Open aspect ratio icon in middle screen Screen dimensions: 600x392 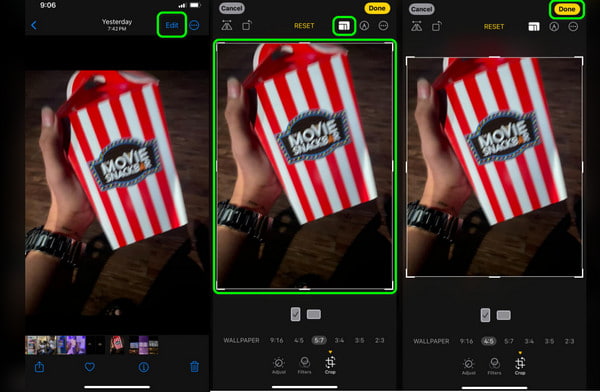coord(344,26)
